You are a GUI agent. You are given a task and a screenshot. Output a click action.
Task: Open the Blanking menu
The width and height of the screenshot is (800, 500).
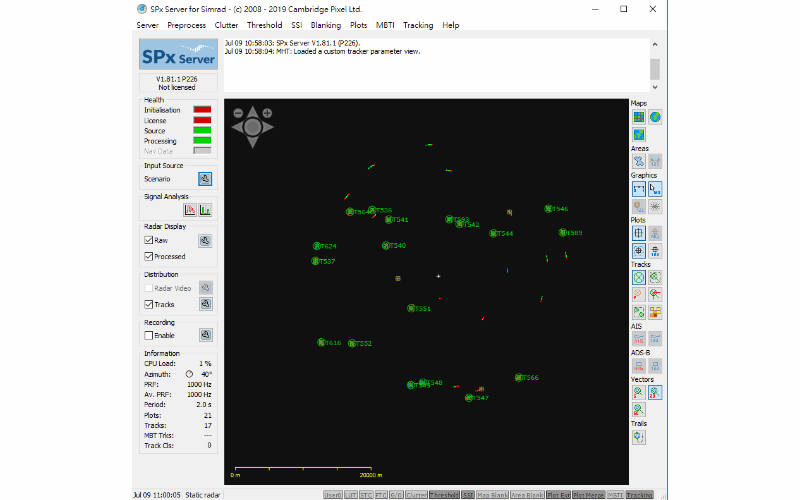coord(326,25)
